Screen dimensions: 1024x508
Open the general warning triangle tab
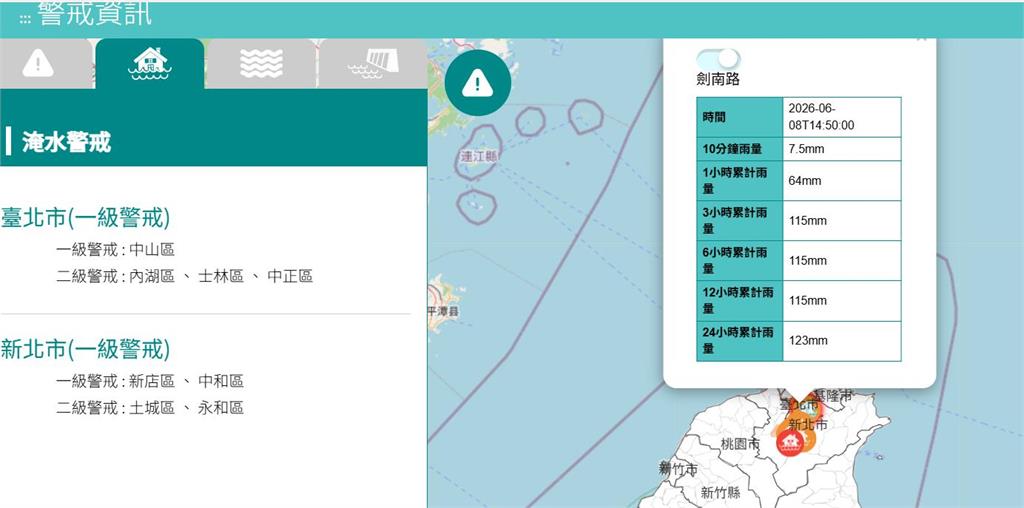click(38, 63)
